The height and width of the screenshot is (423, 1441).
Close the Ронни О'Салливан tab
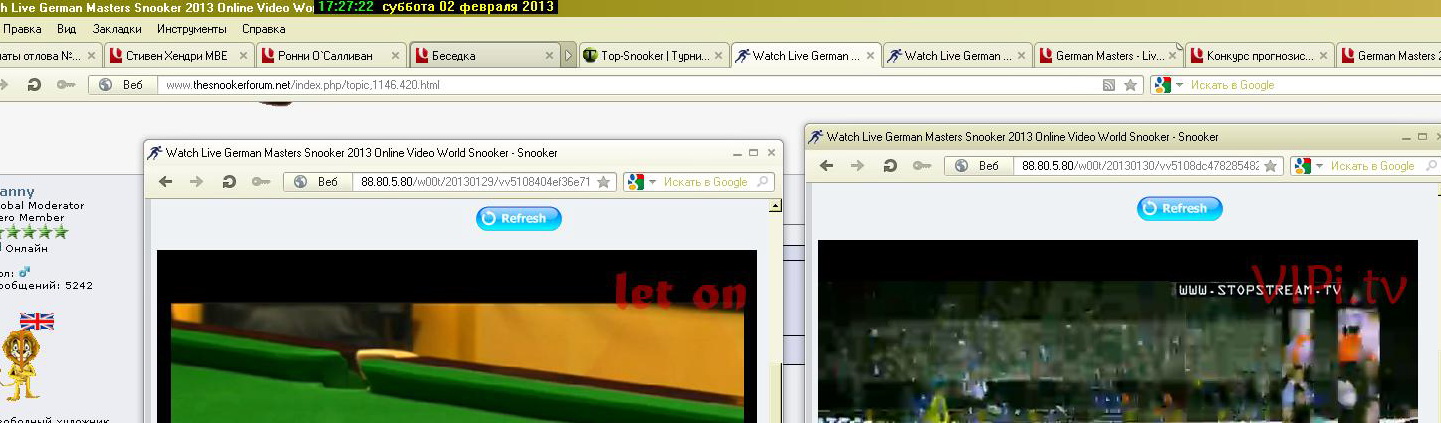[396, 56]
